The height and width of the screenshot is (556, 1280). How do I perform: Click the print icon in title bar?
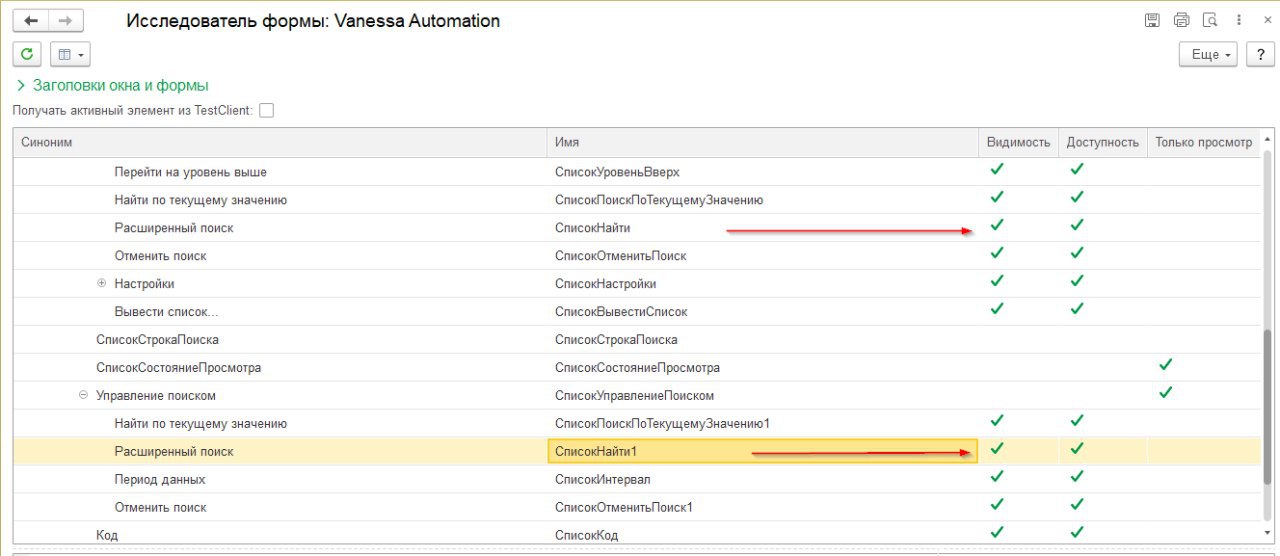coord(1181,20)
